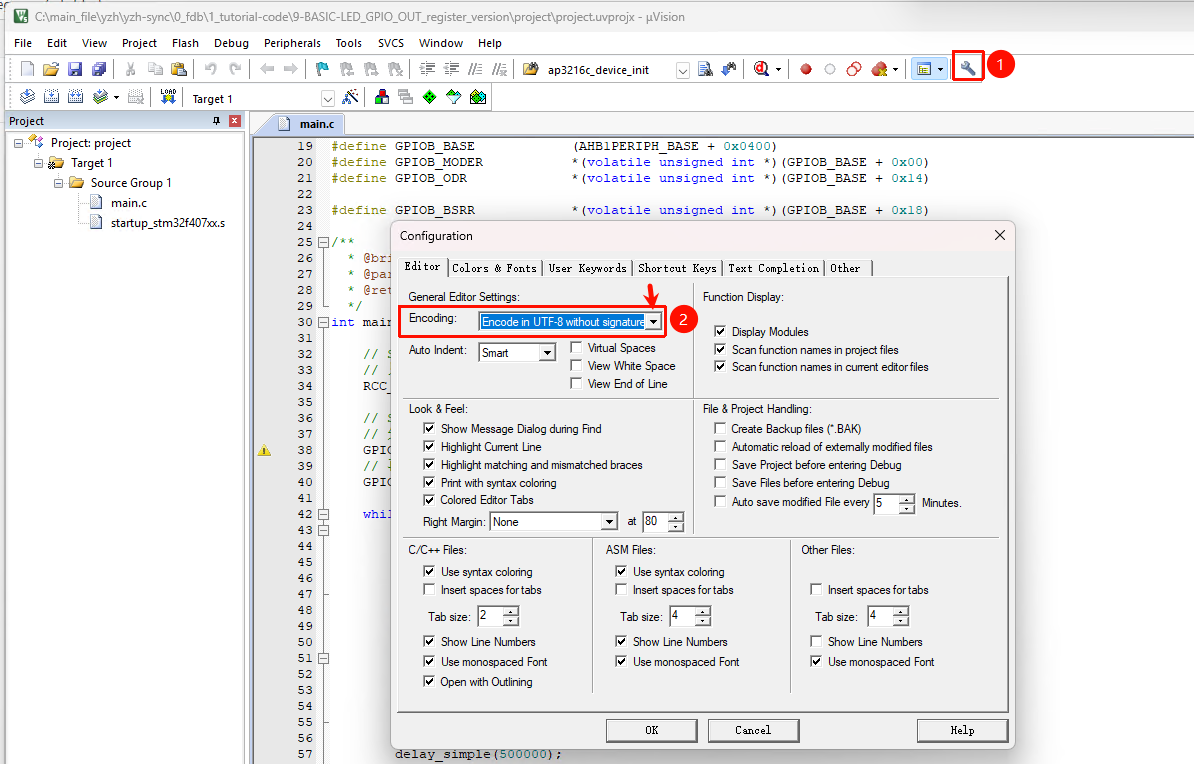Open the Auto Indent dropdown

(547, 353)
